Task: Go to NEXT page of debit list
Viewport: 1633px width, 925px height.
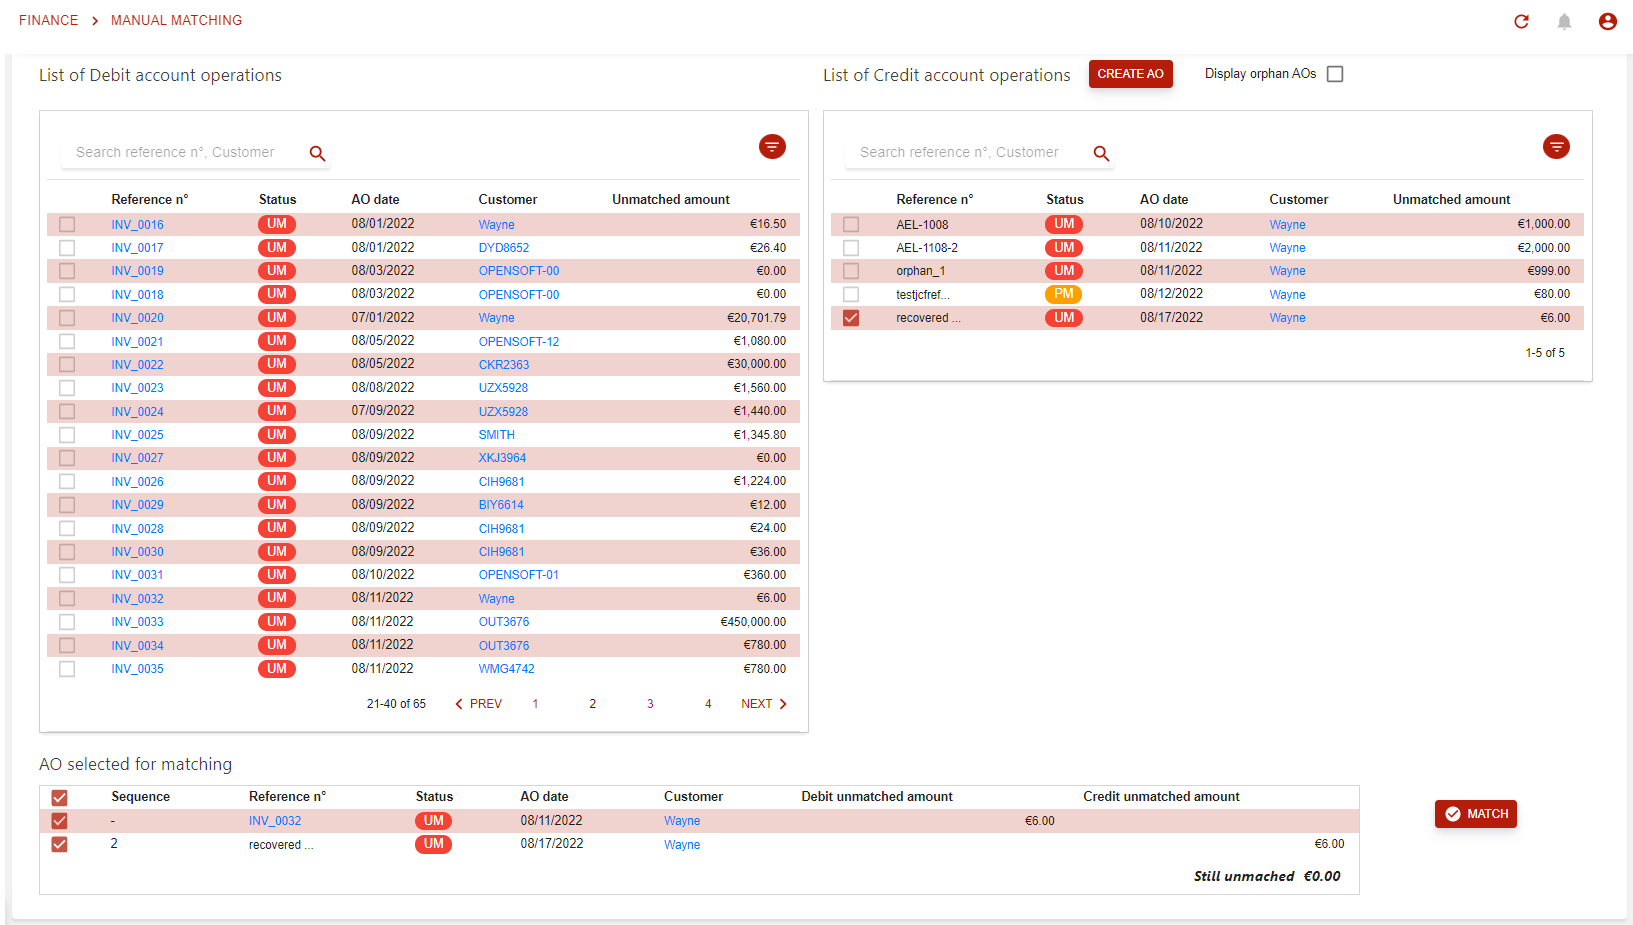Action: tap(764, 704)
